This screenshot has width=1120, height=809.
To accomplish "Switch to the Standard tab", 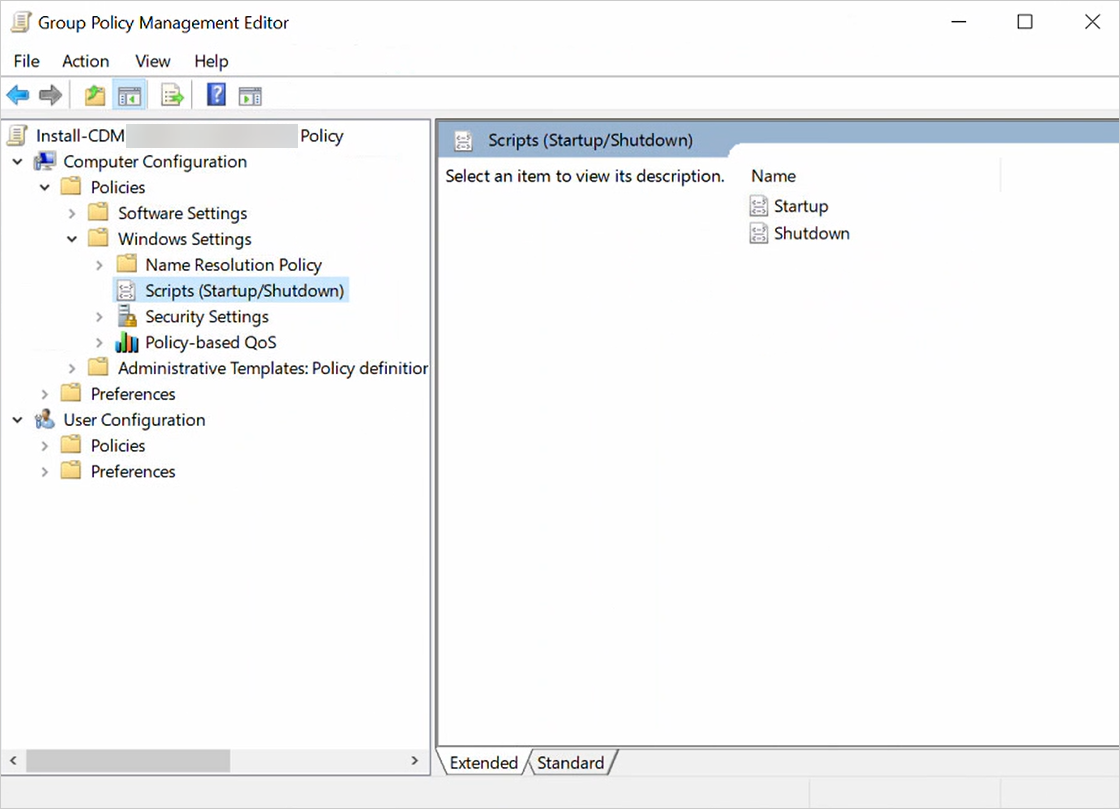I will click(570, 763).
